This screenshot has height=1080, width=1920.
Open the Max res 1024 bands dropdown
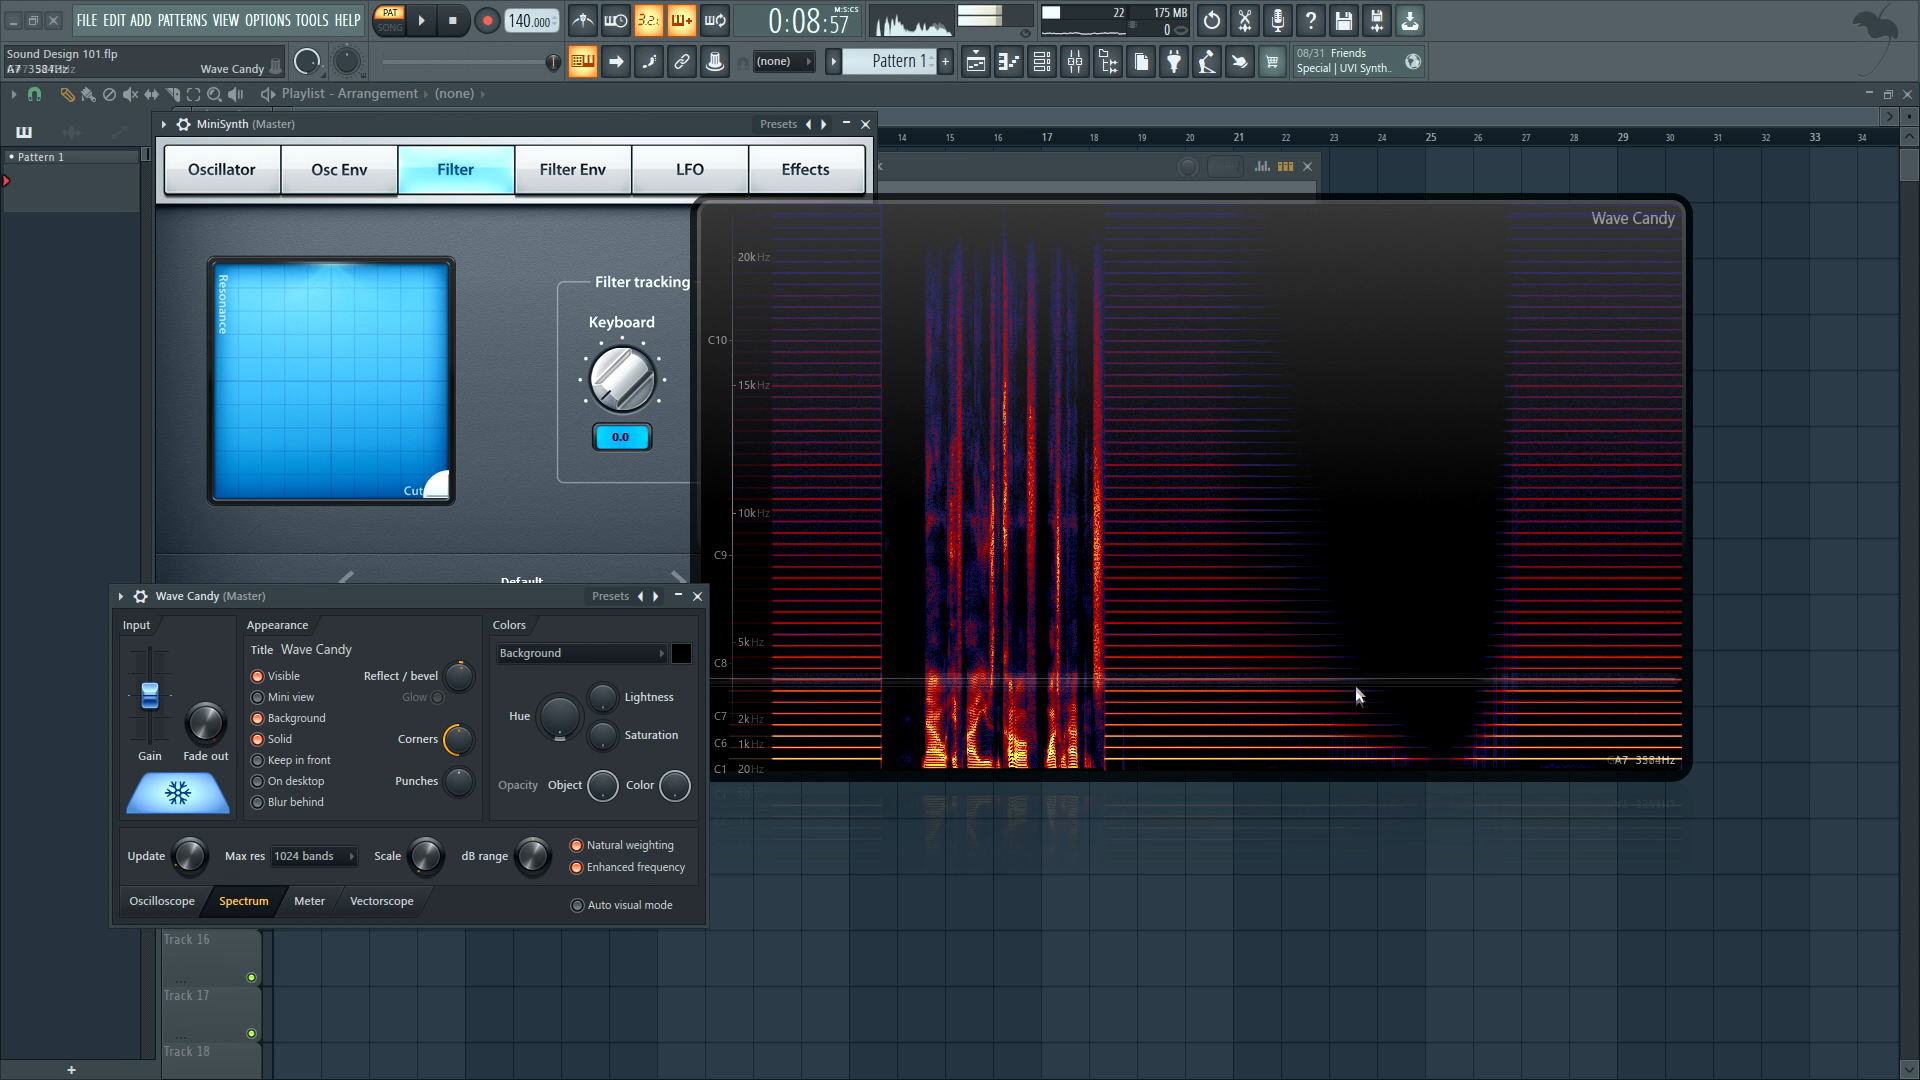(x=313, y=856)
